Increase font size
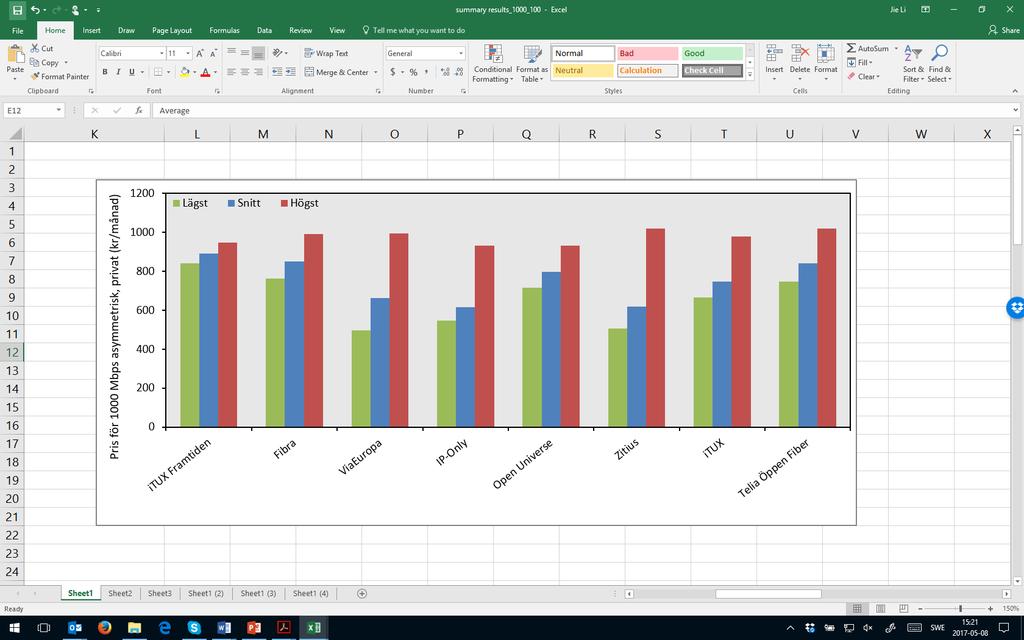This screenshot has width=1024, height=640. (x=200, y=54)
